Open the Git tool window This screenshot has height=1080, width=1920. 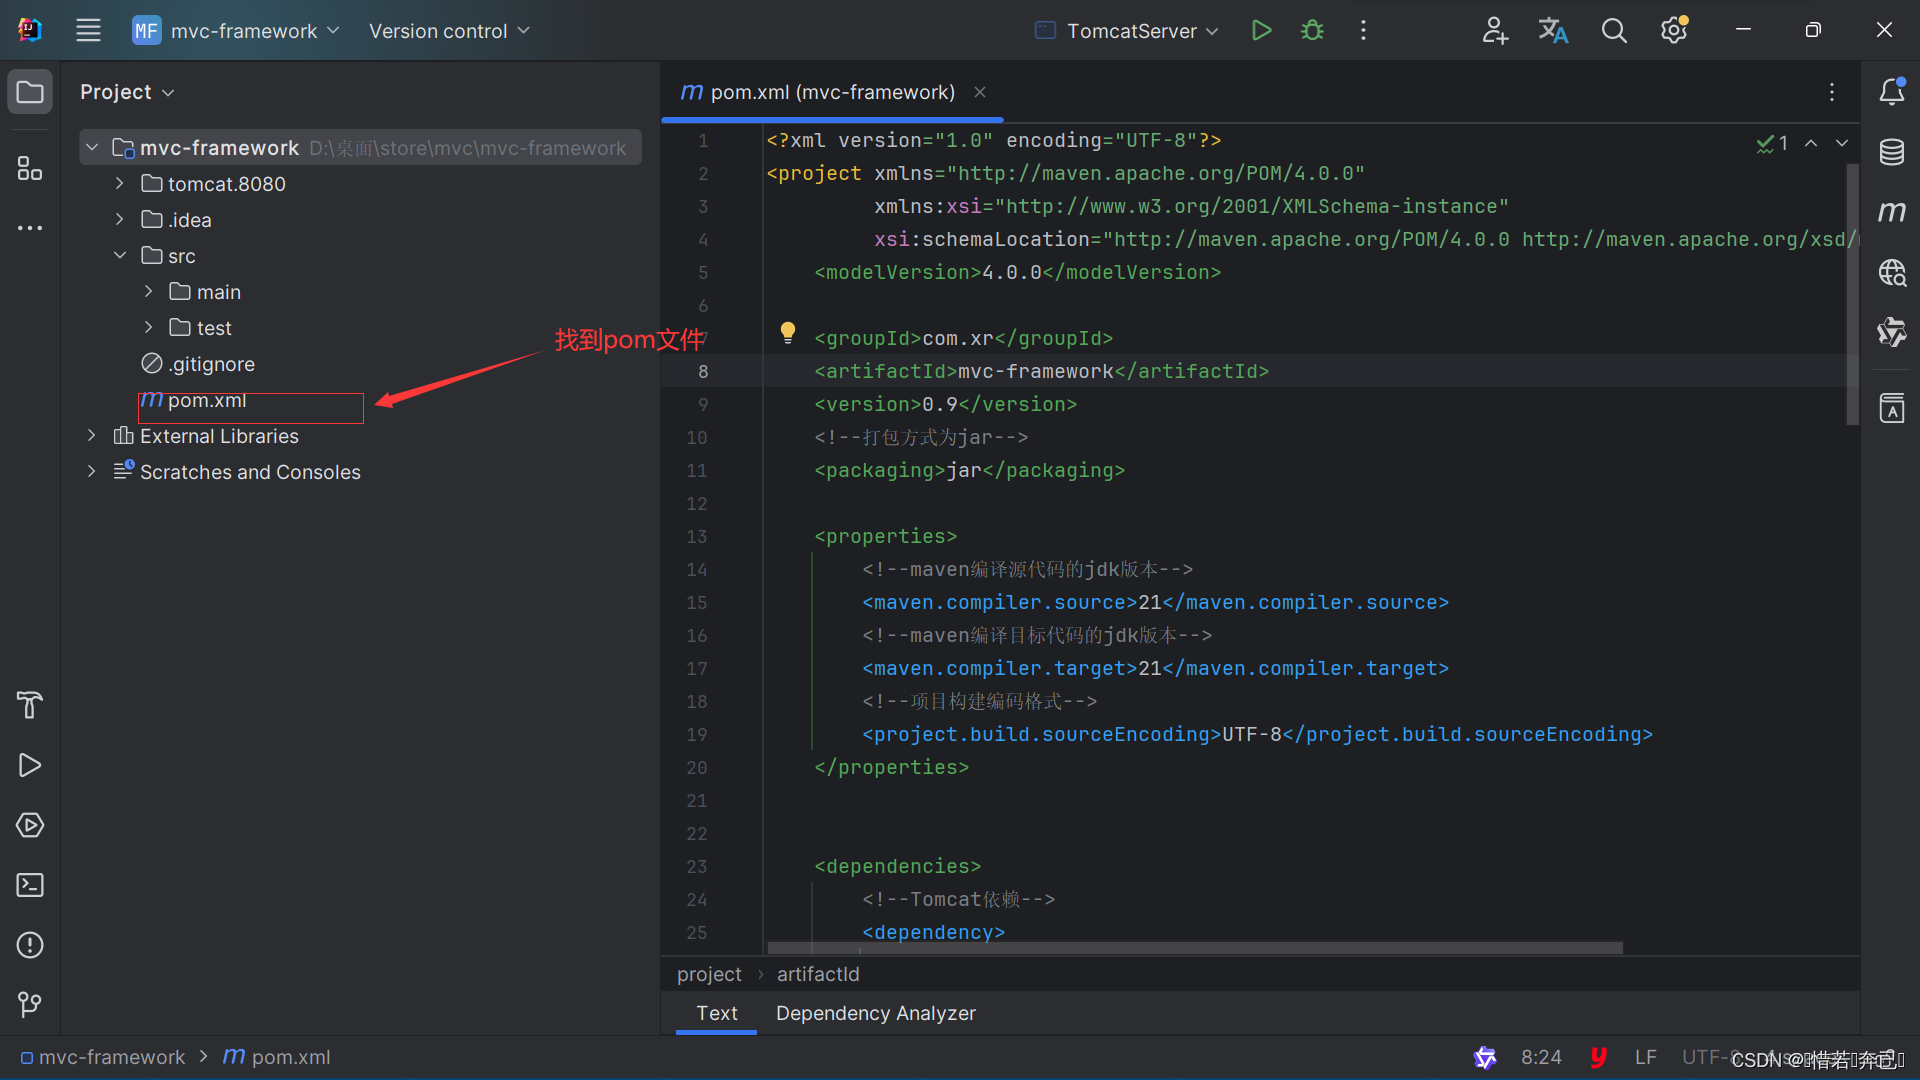tap(30, 1004)
